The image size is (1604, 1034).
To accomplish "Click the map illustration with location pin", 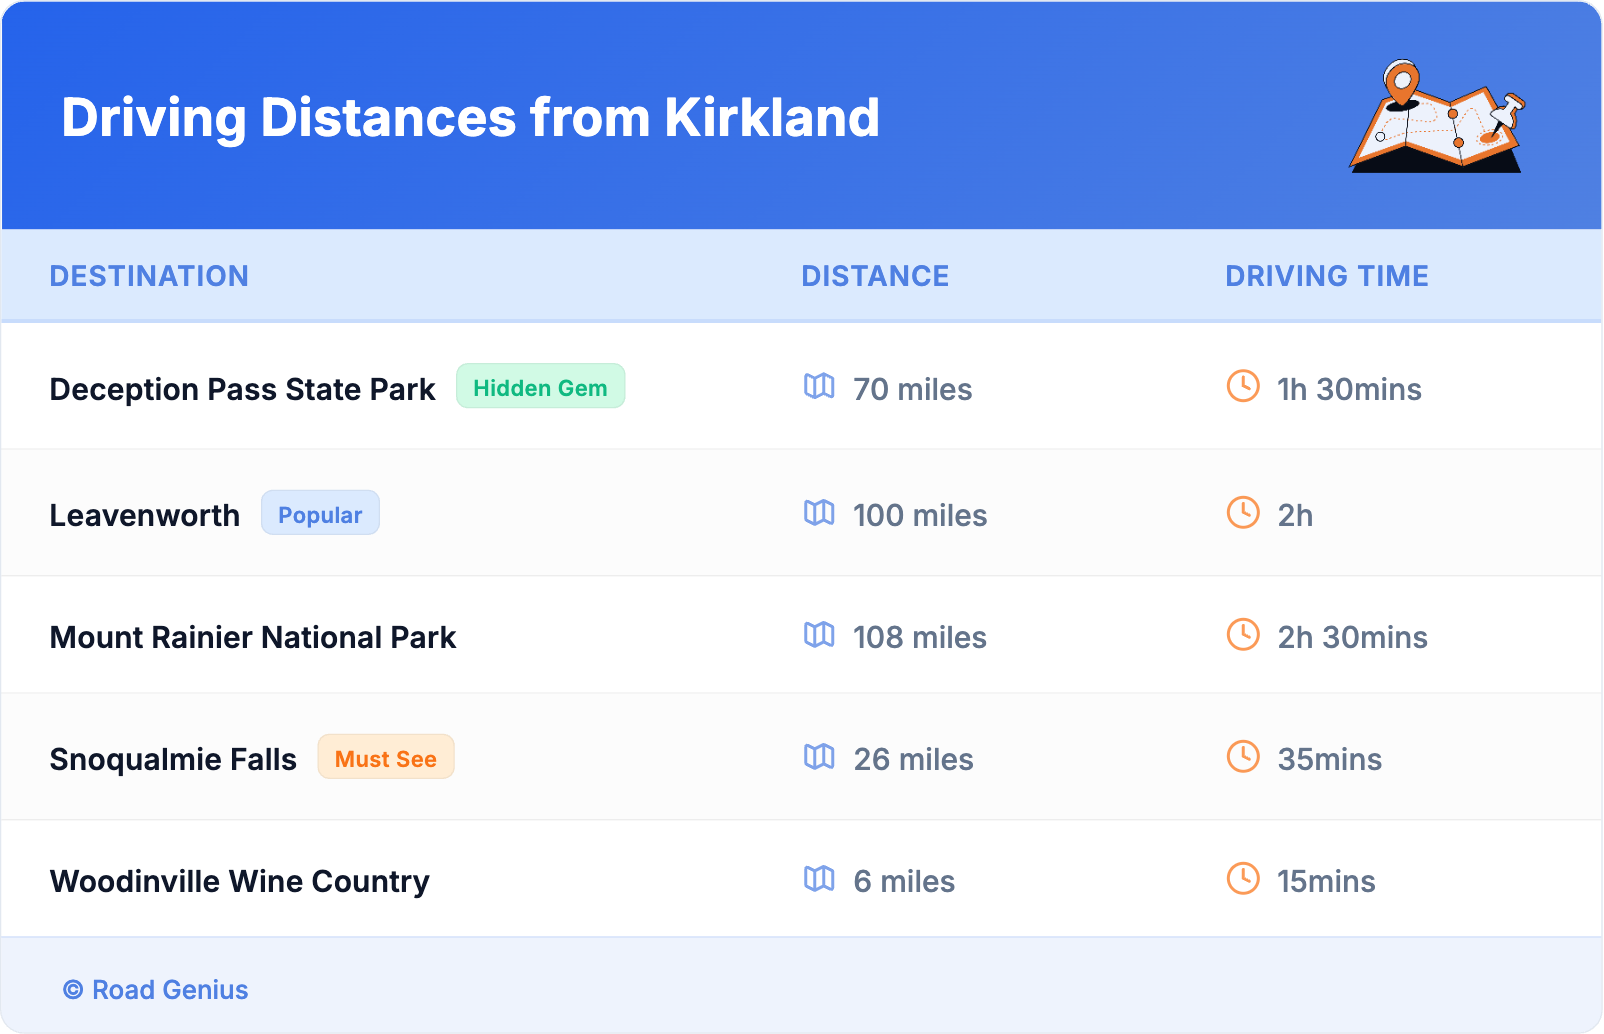I will tap(1437, 117).
